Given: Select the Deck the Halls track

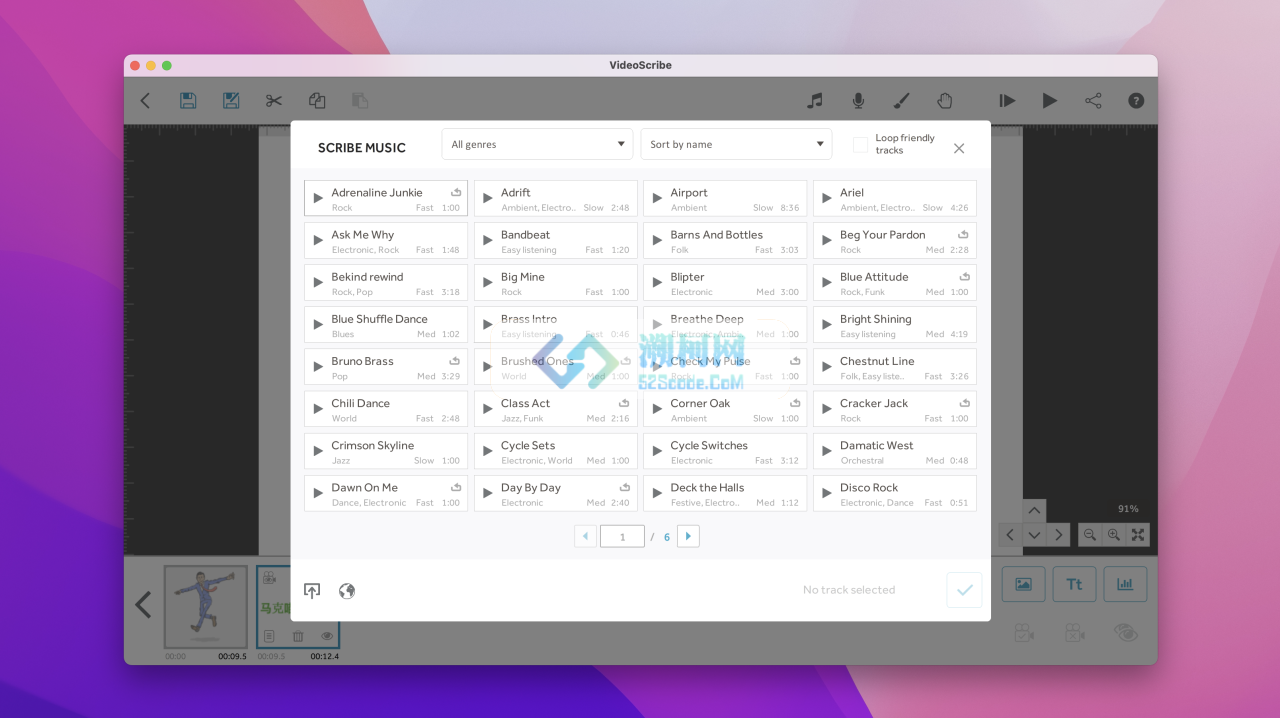Looking at the screenshot, I should (x=725, y=493).
